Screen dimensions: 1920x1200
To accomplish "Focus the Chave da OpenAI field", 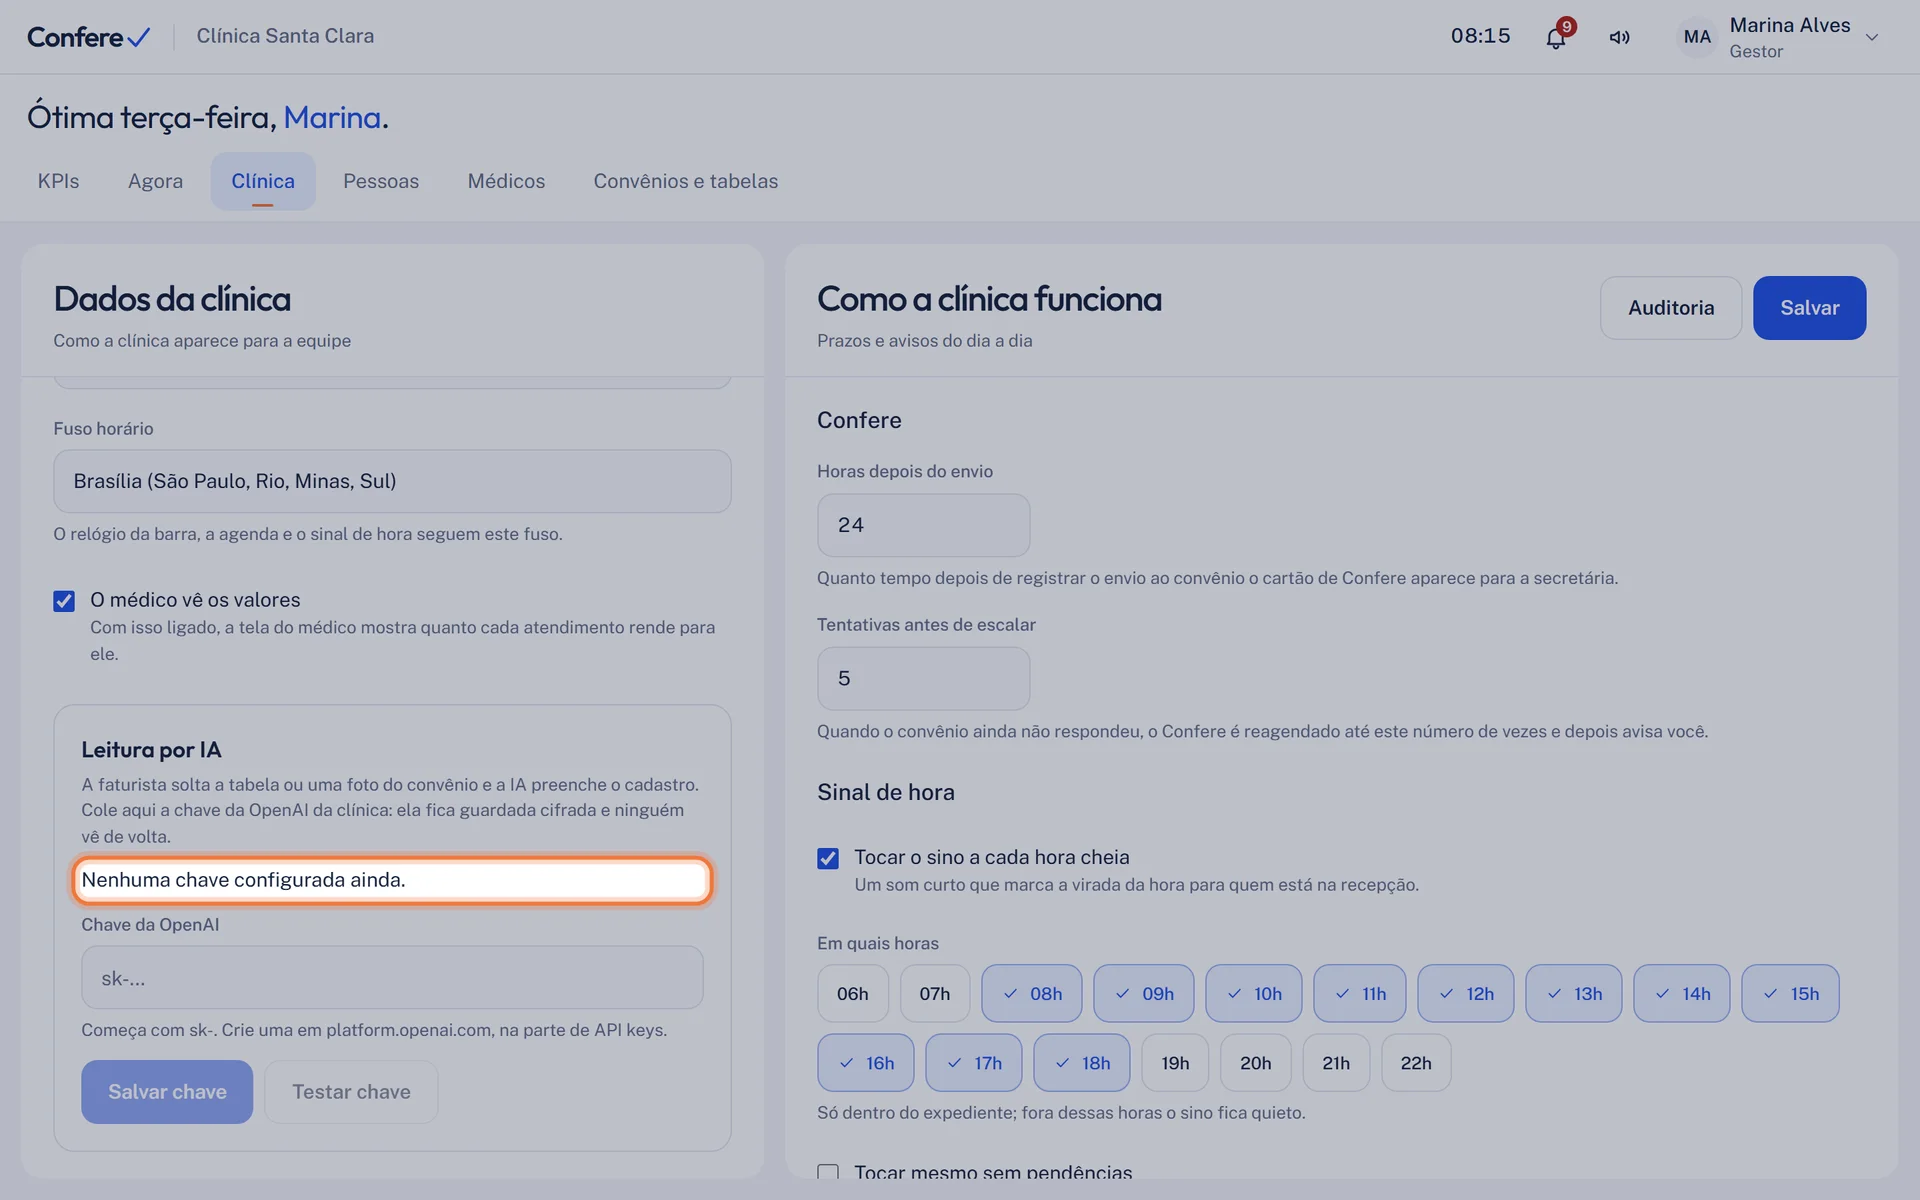I will pos(392,978).
